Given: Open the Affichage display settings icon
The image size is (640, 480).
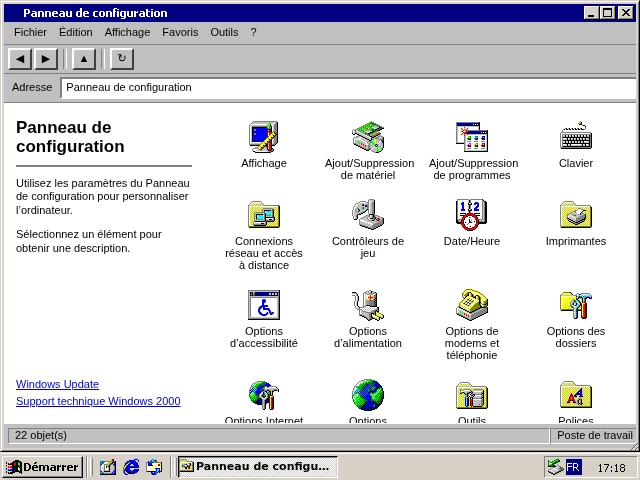Looking at the screenshot, I should [x=264, y=137].
